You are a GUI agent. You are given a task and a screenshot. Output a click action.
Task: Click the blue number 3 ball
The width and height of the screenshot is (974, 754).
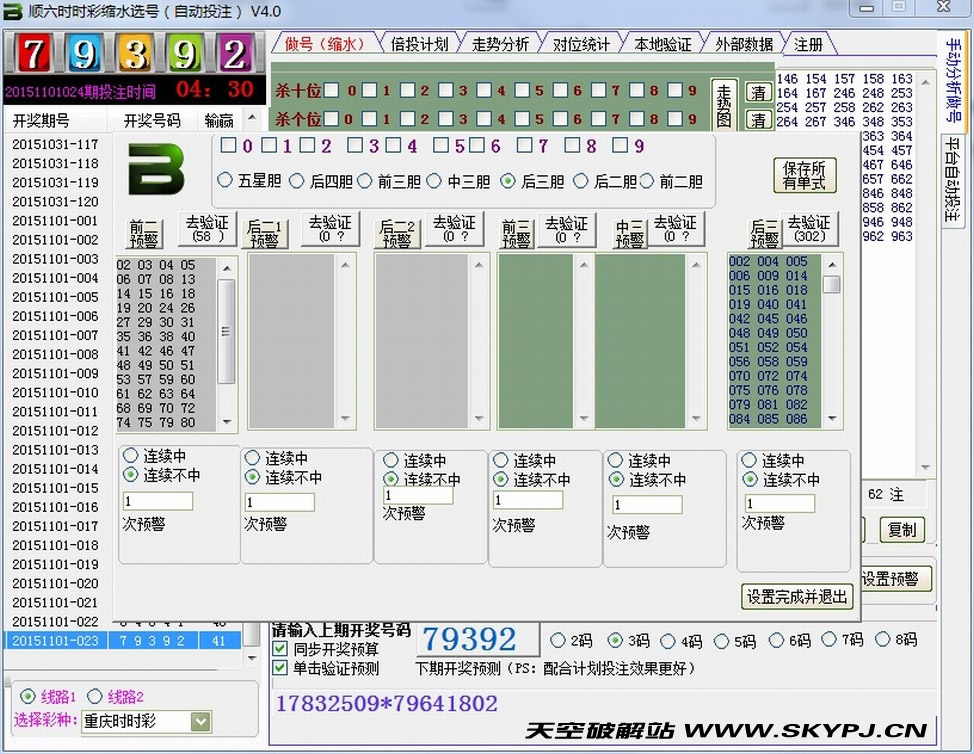click(134, 52)
